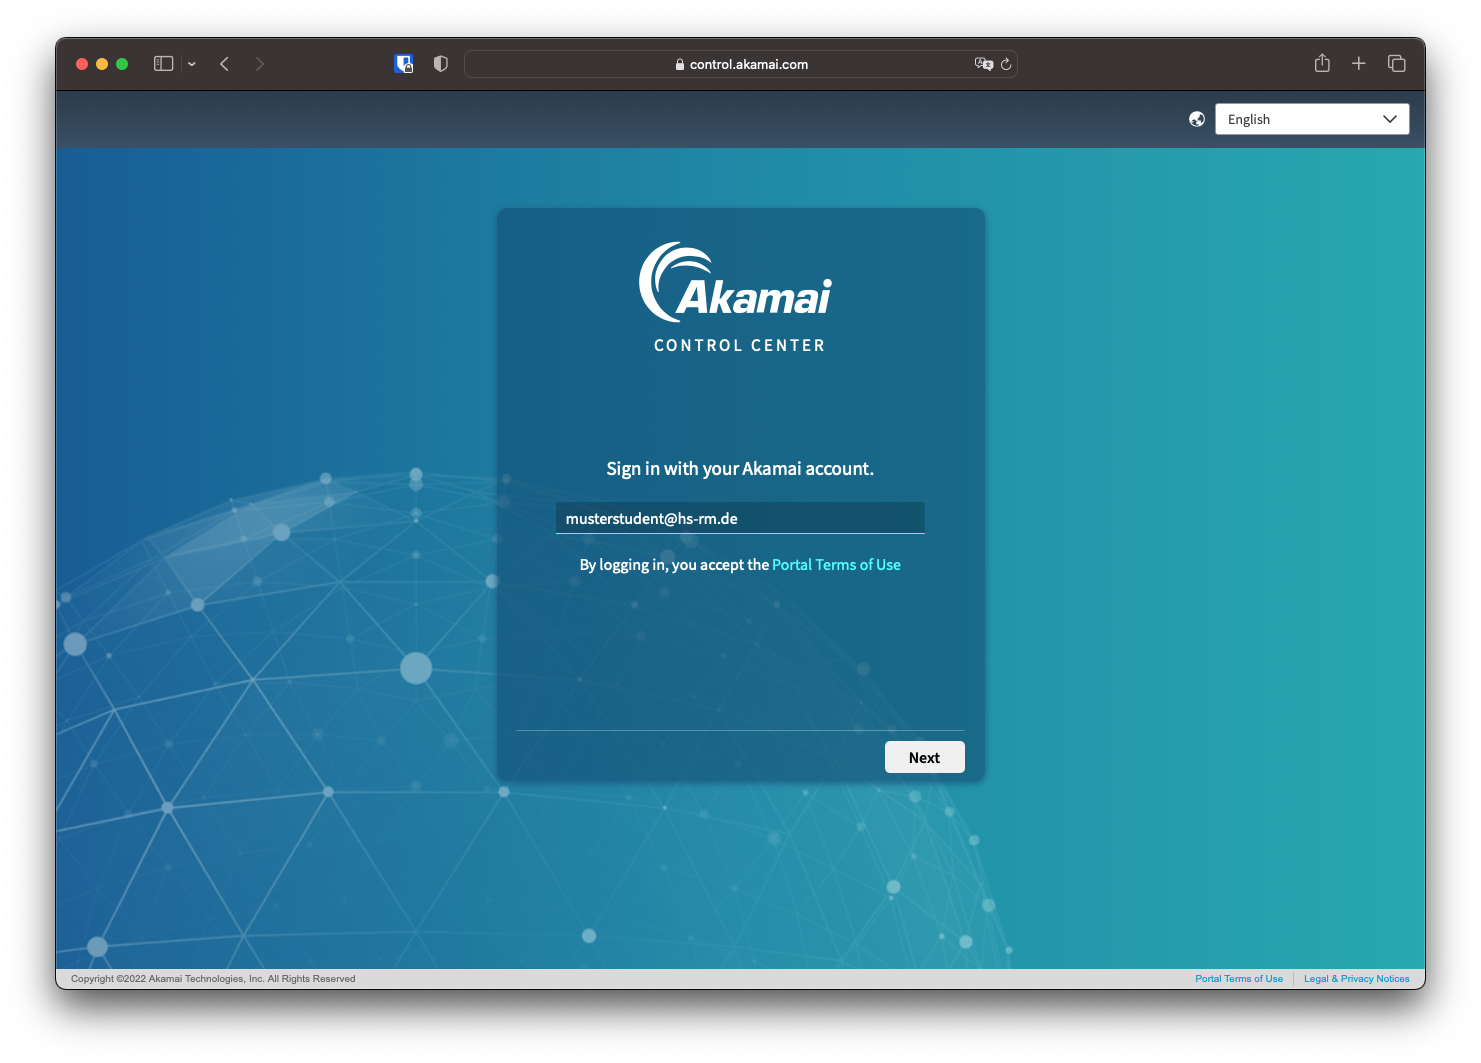Image resolution: width=1481 pixels, height=1063 pixels.
Task: Click the translate page icon
Action: [x=984, y=64]
